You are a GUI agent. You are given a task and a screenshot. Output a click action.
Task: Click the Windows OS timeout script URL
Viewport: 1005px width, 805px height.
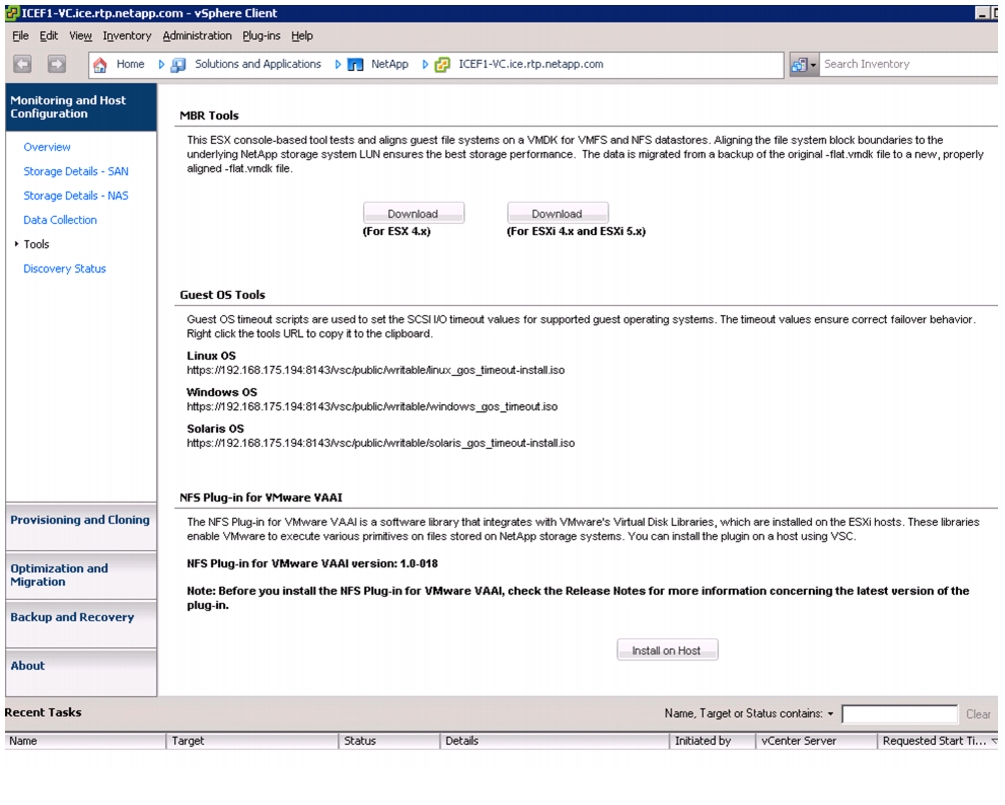[x=372, y=406]
